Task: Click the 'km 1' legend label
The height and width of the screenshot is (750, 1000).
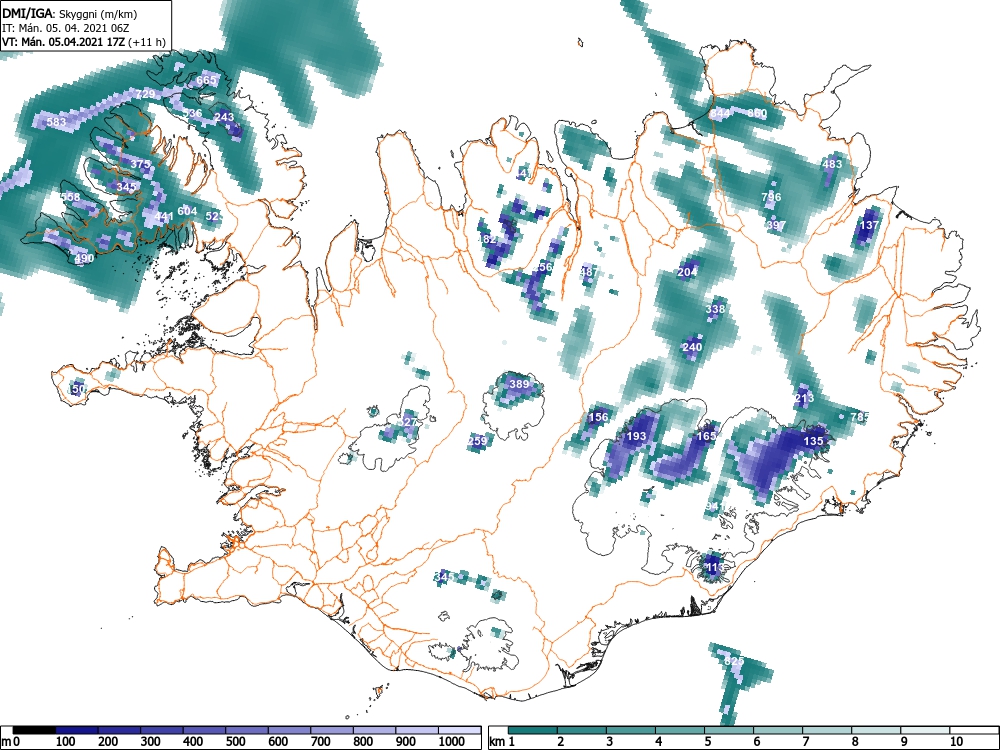Action: pyautogui.click(x=502, y=742)
